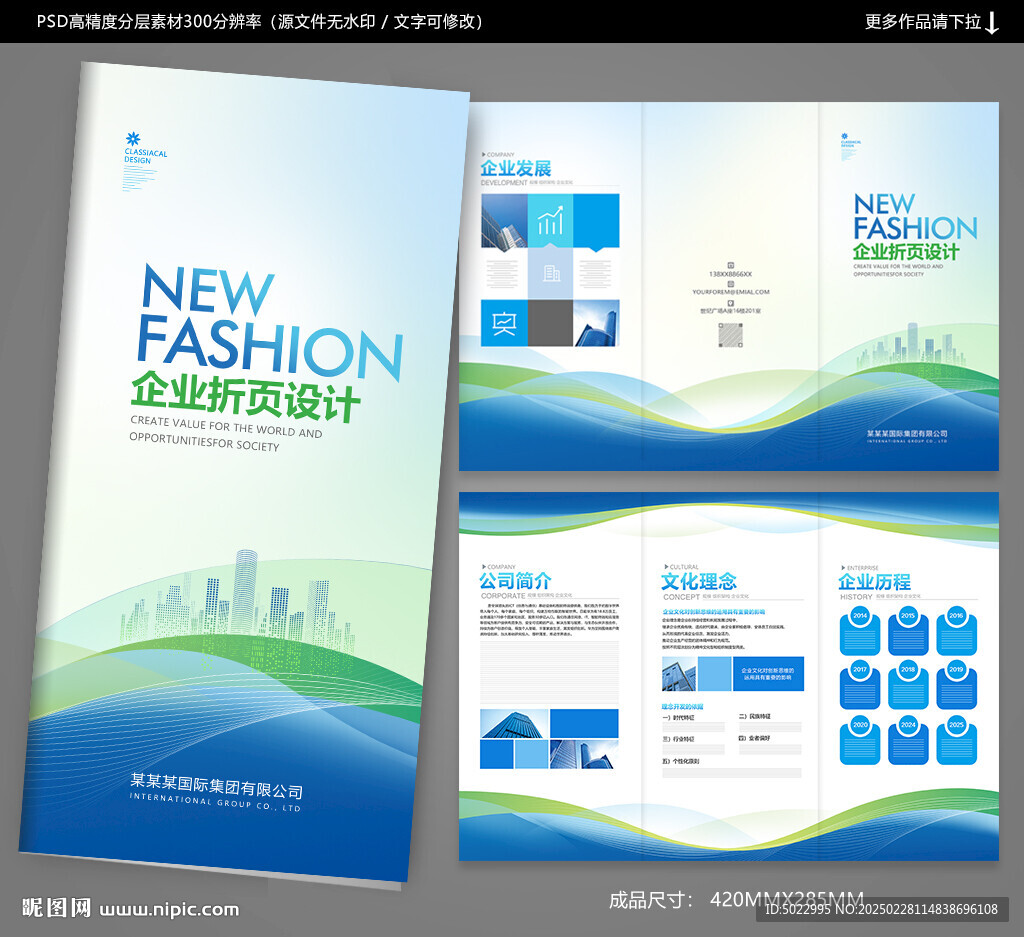This screenshot has height=937, width=1024.
Task: Click the CORPORATE subtitle under 公司简介
Action: pos(503,596)
